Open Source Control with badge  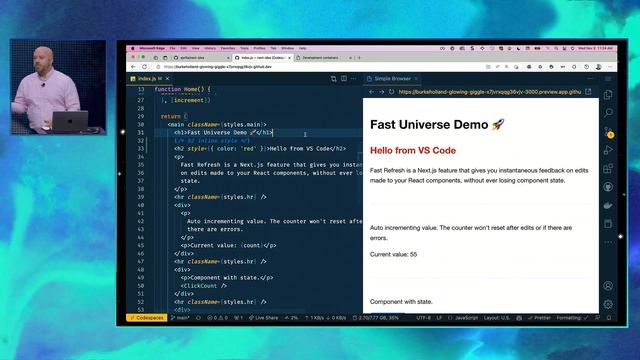pos(609,131)
